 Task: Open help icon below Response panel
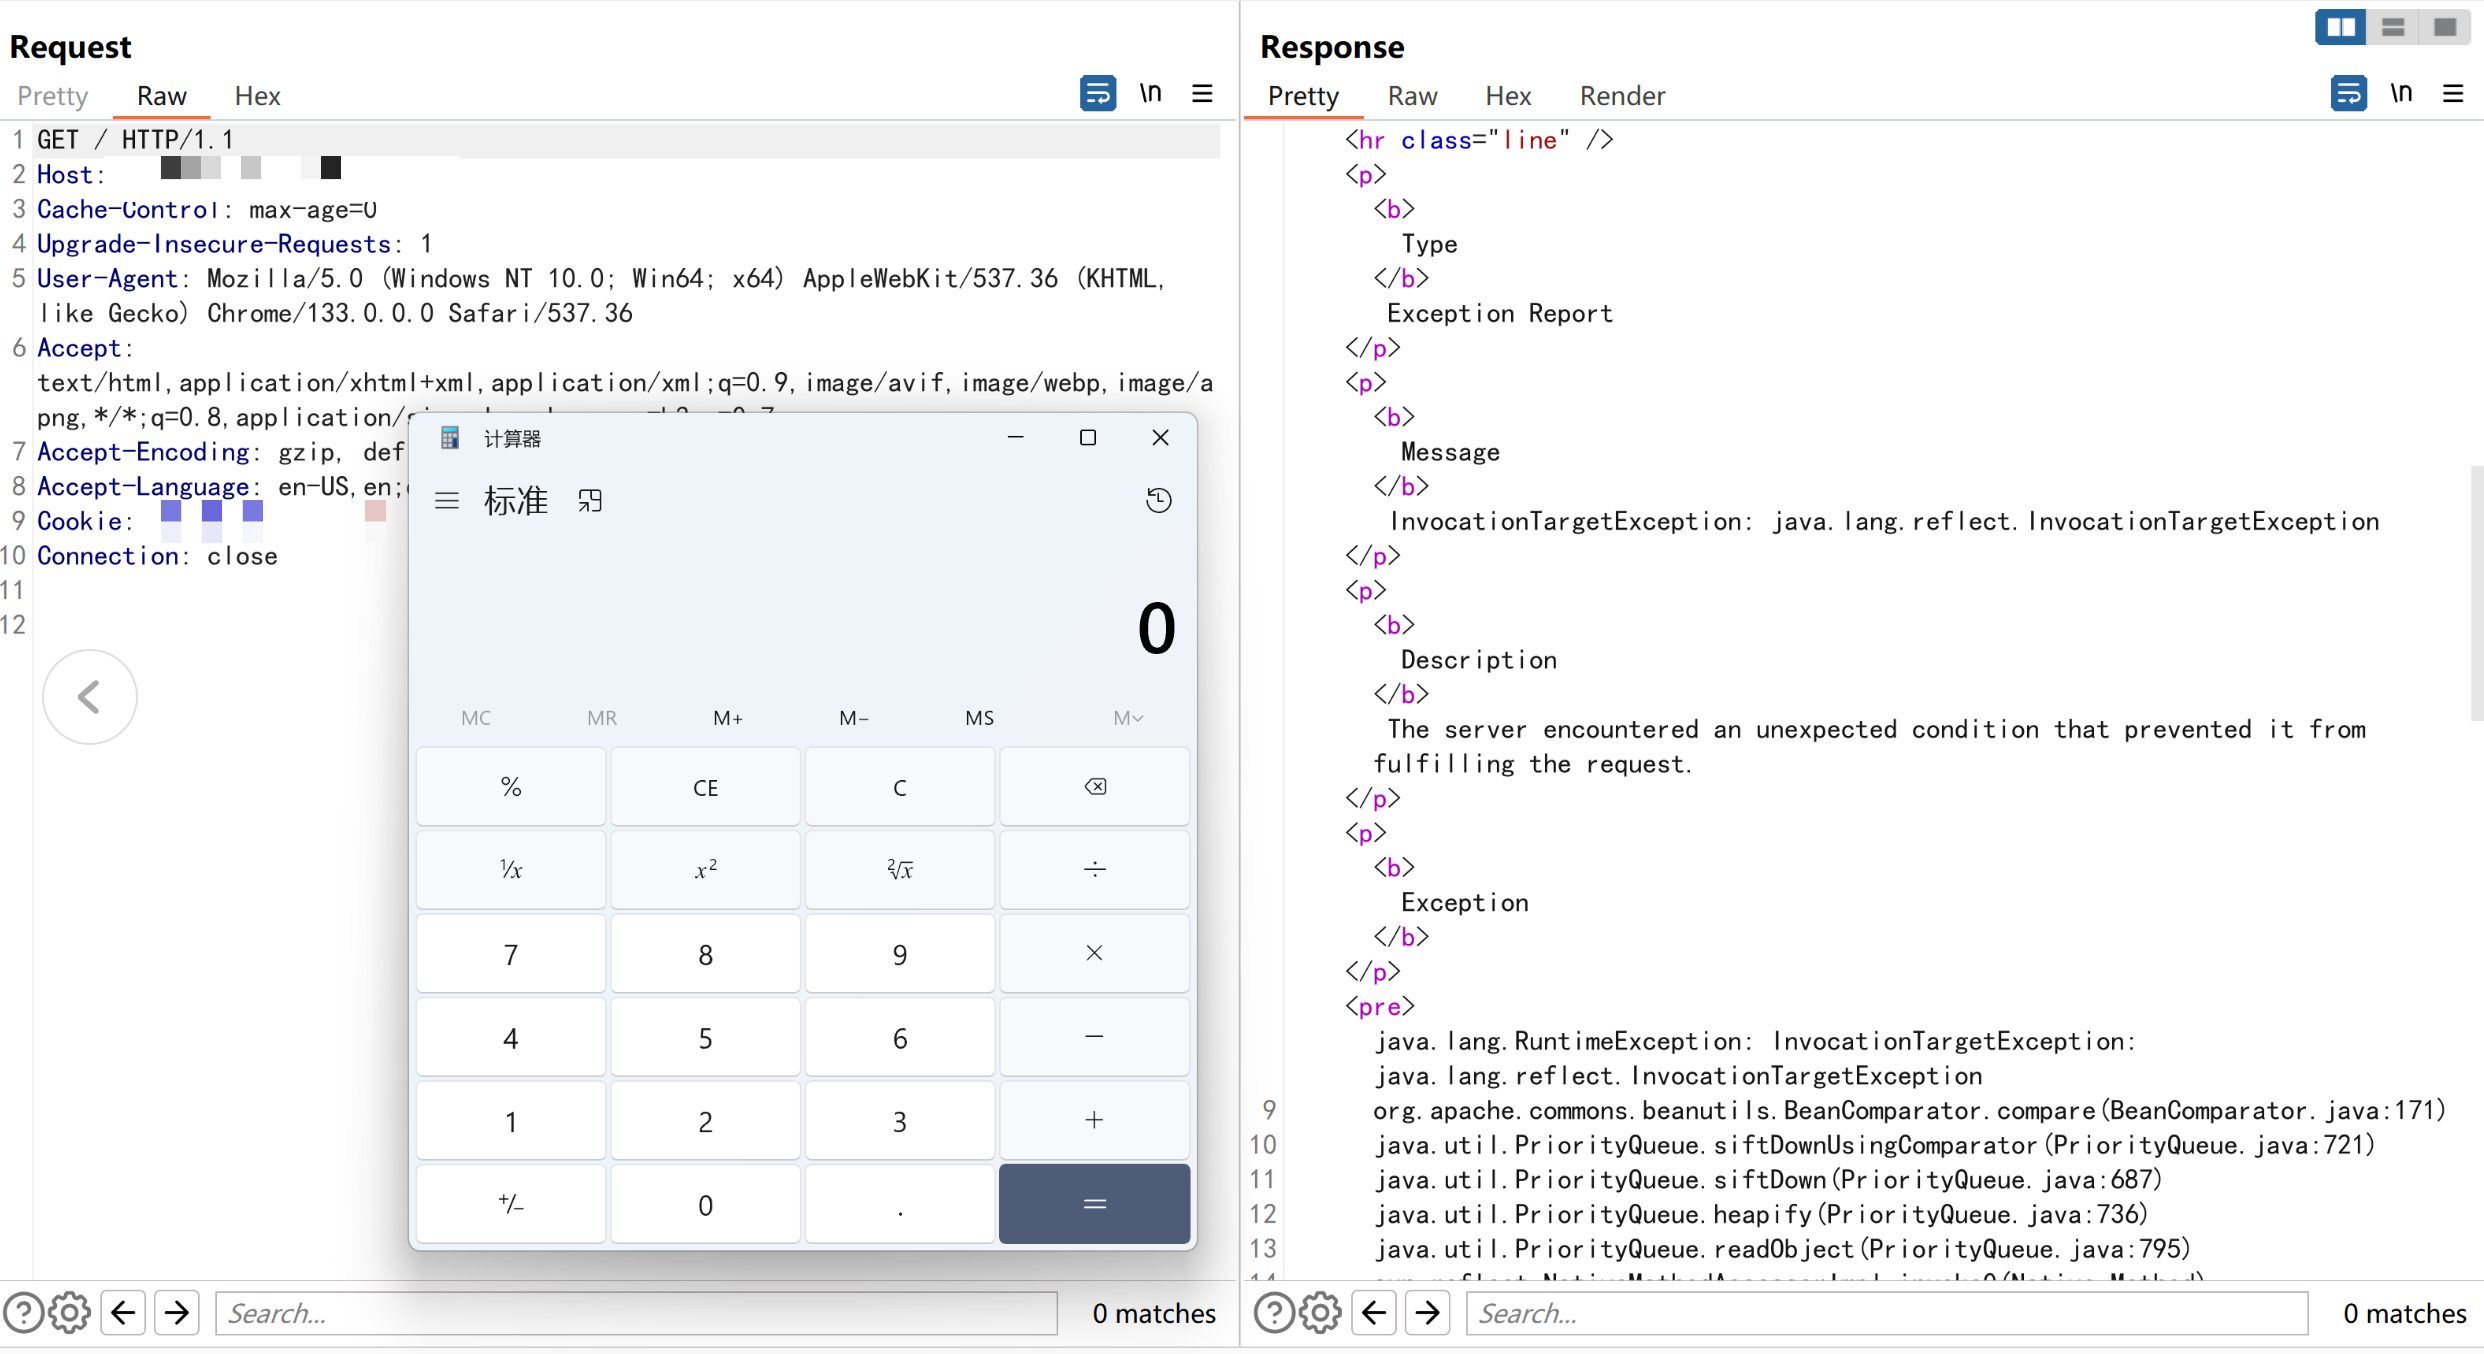click(1273, 1312)
